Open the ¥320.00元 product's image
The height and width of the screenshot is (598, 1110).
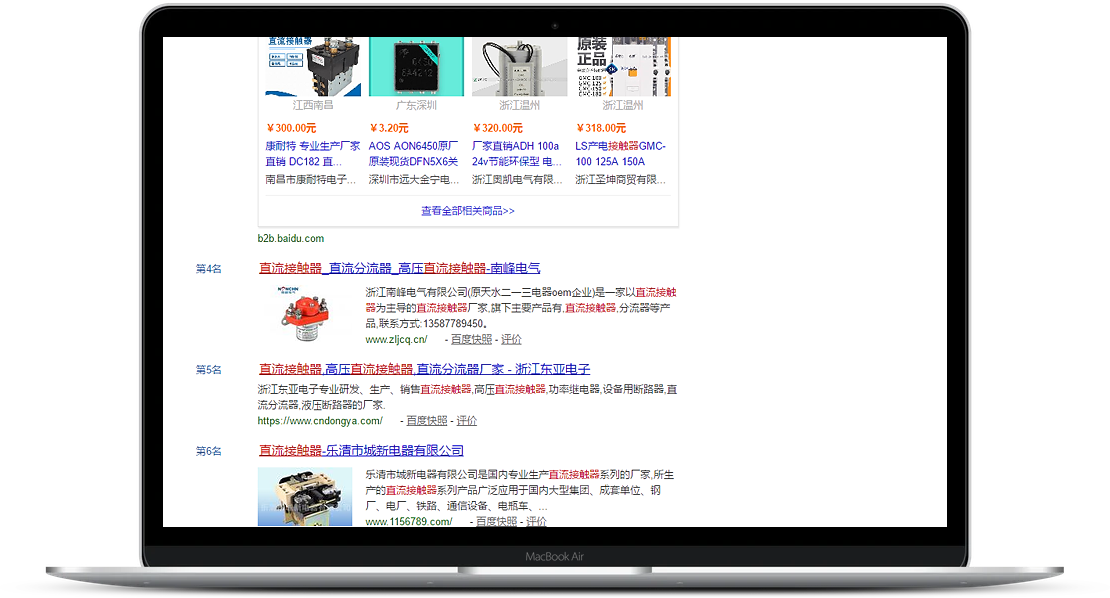click(520, 67)
